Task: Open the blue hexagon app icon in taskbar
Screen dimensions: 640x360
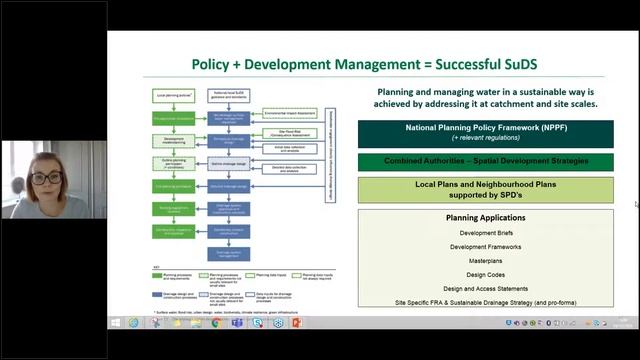Action: coord(278,323)
